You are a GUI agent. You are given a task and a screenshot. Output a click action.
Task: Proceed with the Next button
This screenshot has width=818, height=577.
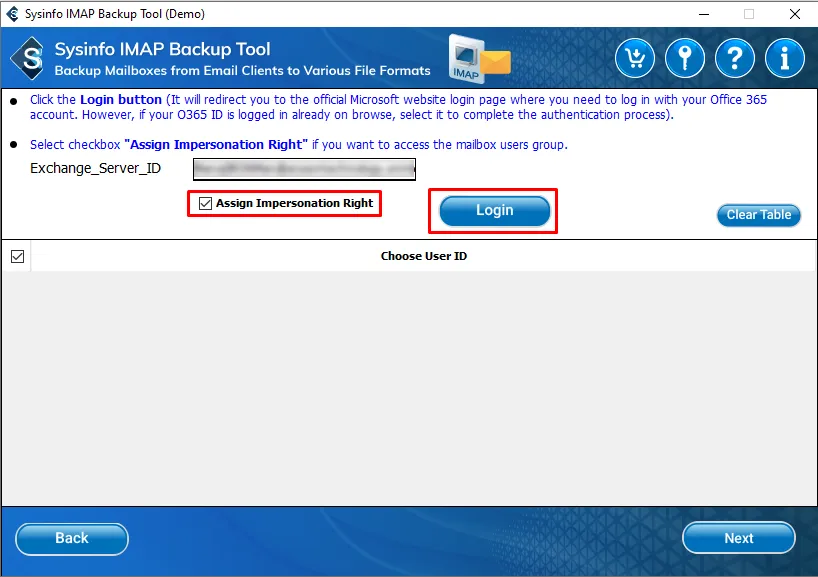tap(739, 538)
